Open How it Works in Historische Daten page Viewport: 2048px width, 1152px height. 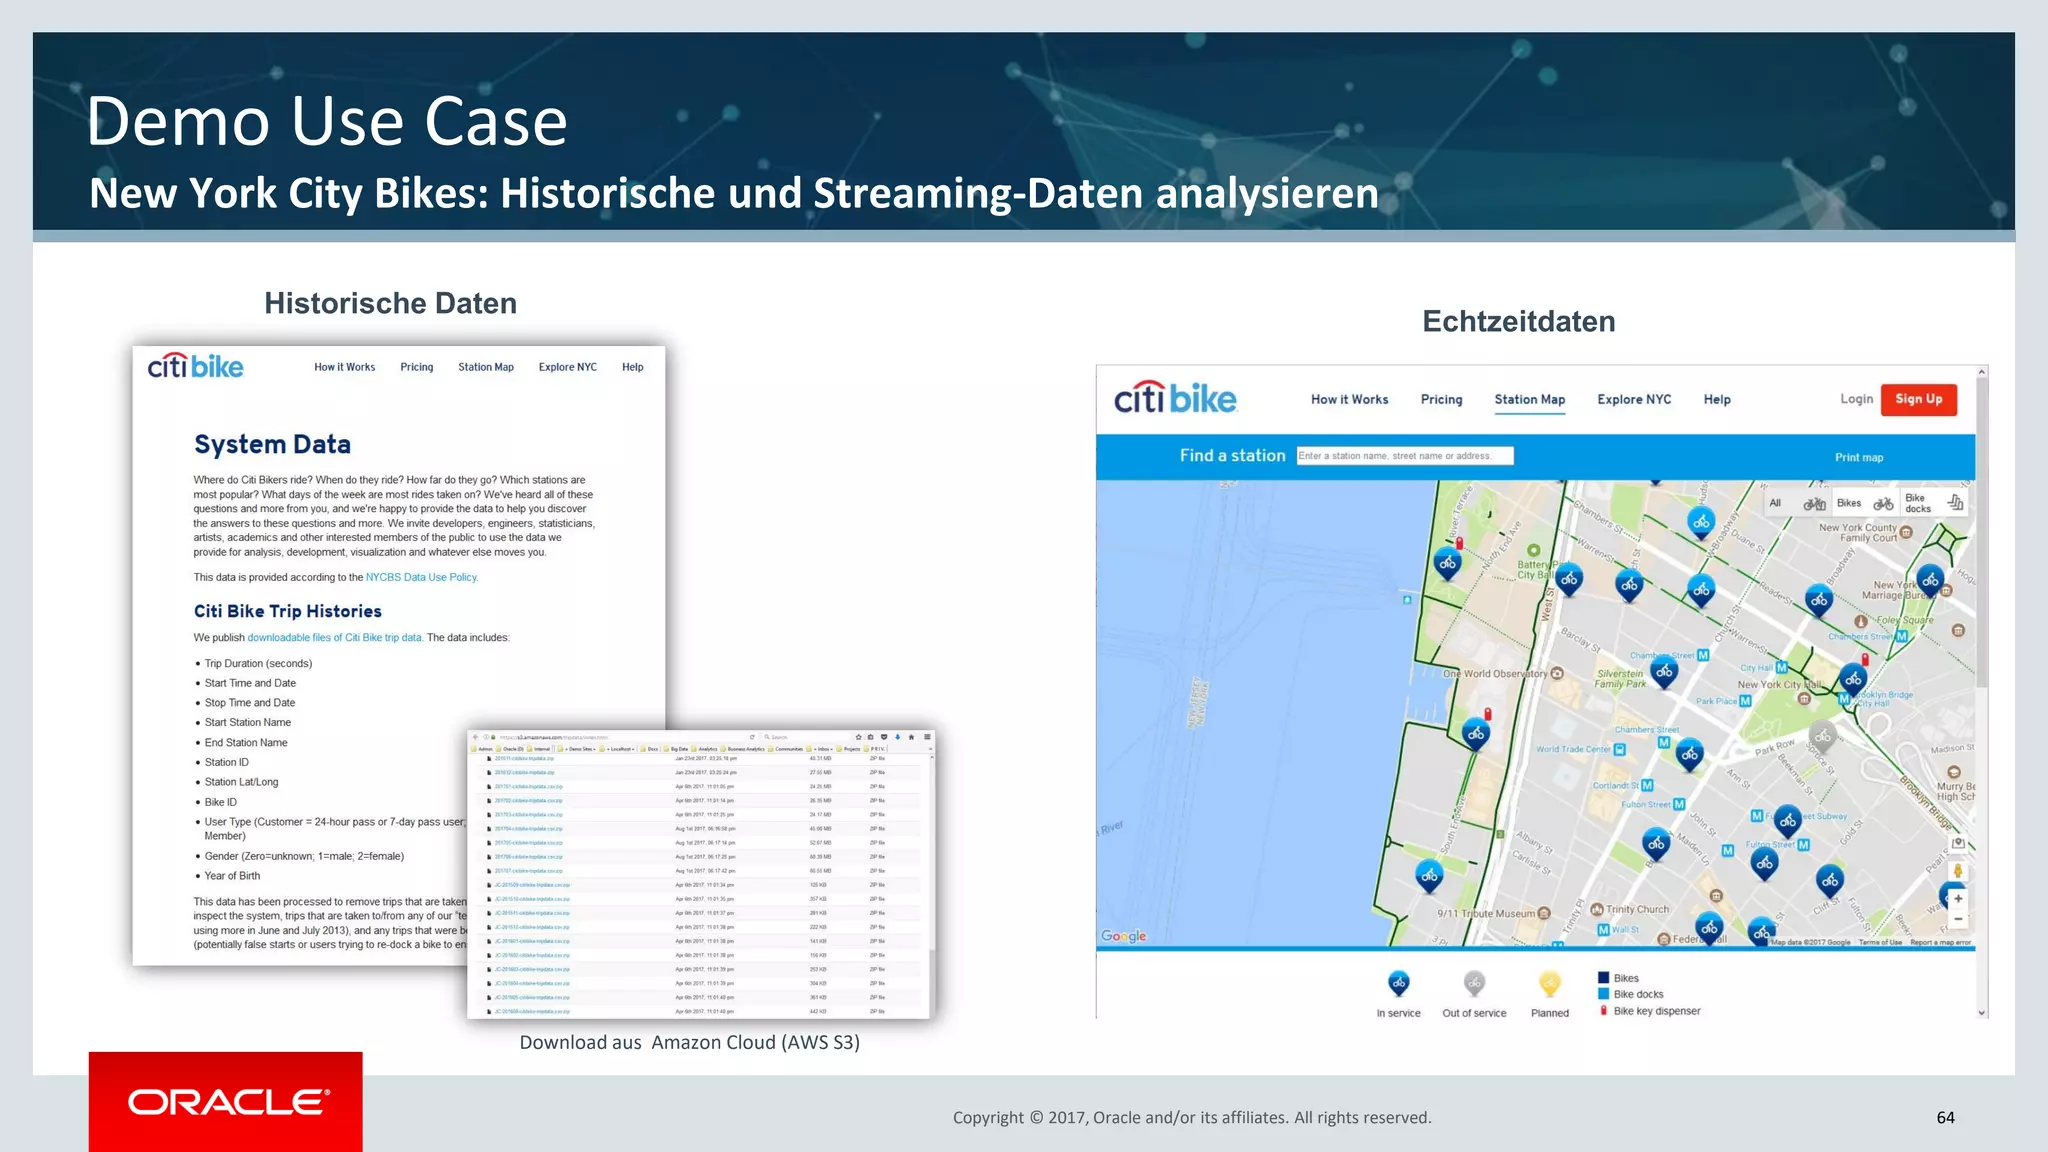[344, 367]
